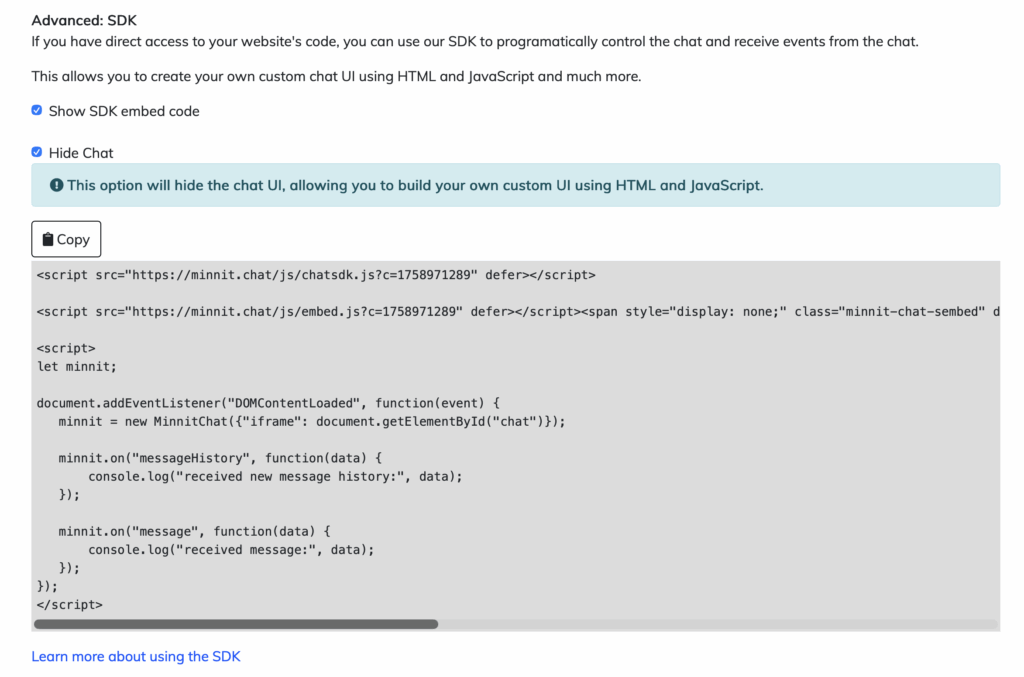1024x677 pixels.
Task: Open 'Learn more about using the SDK' link
Action: (136, 656)
